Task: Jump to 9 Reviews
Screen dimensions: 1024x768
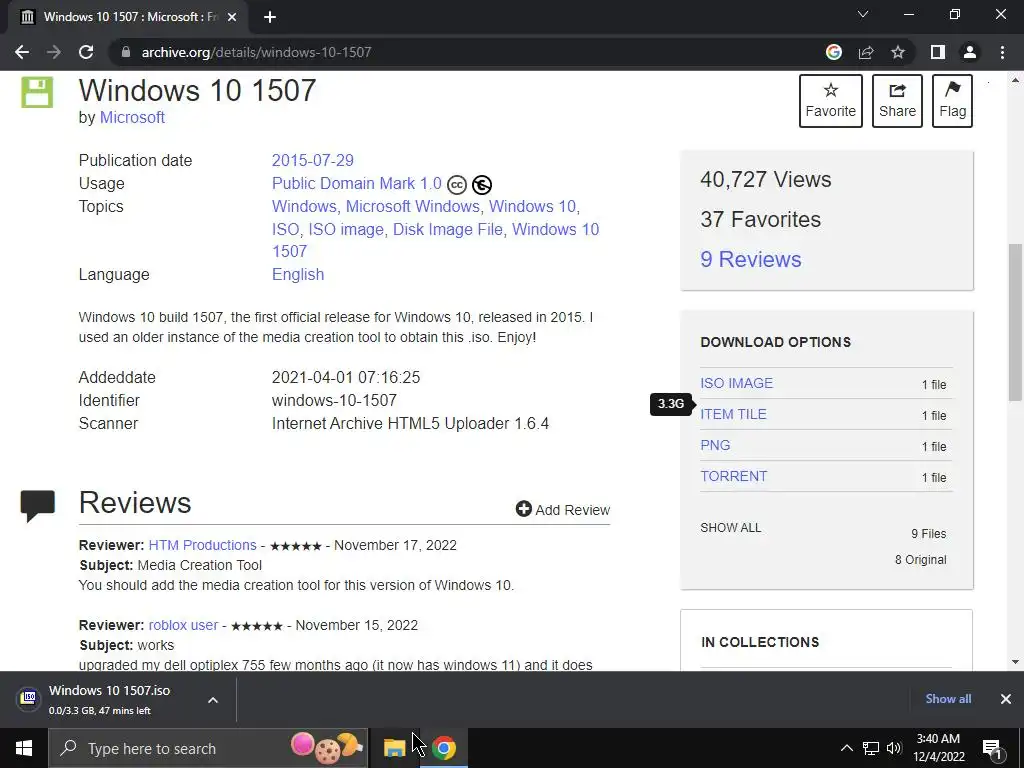Action: point(750,259)
